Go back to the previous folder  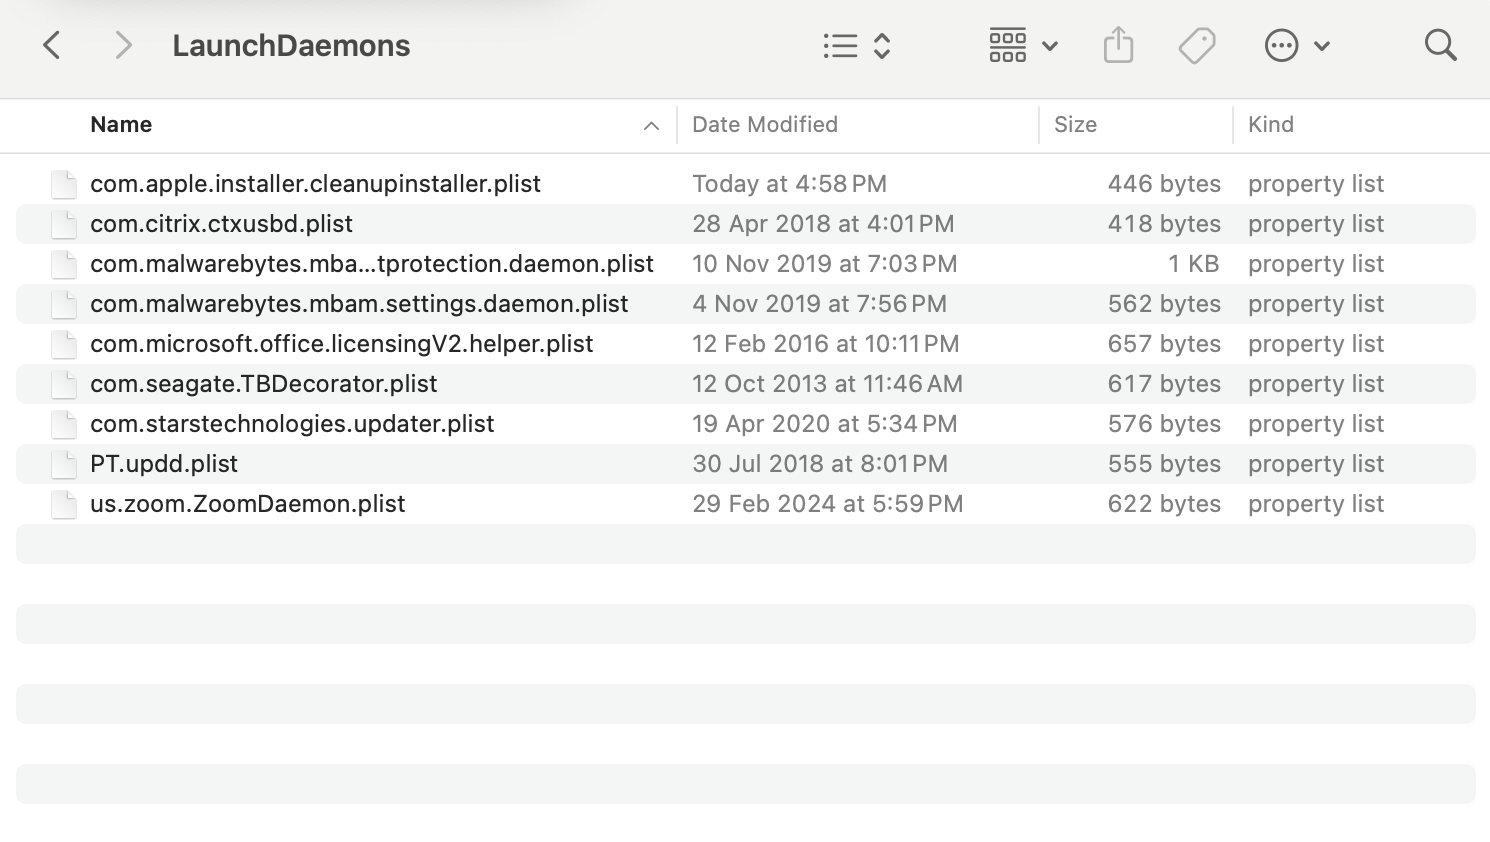(x=52, y=45)
